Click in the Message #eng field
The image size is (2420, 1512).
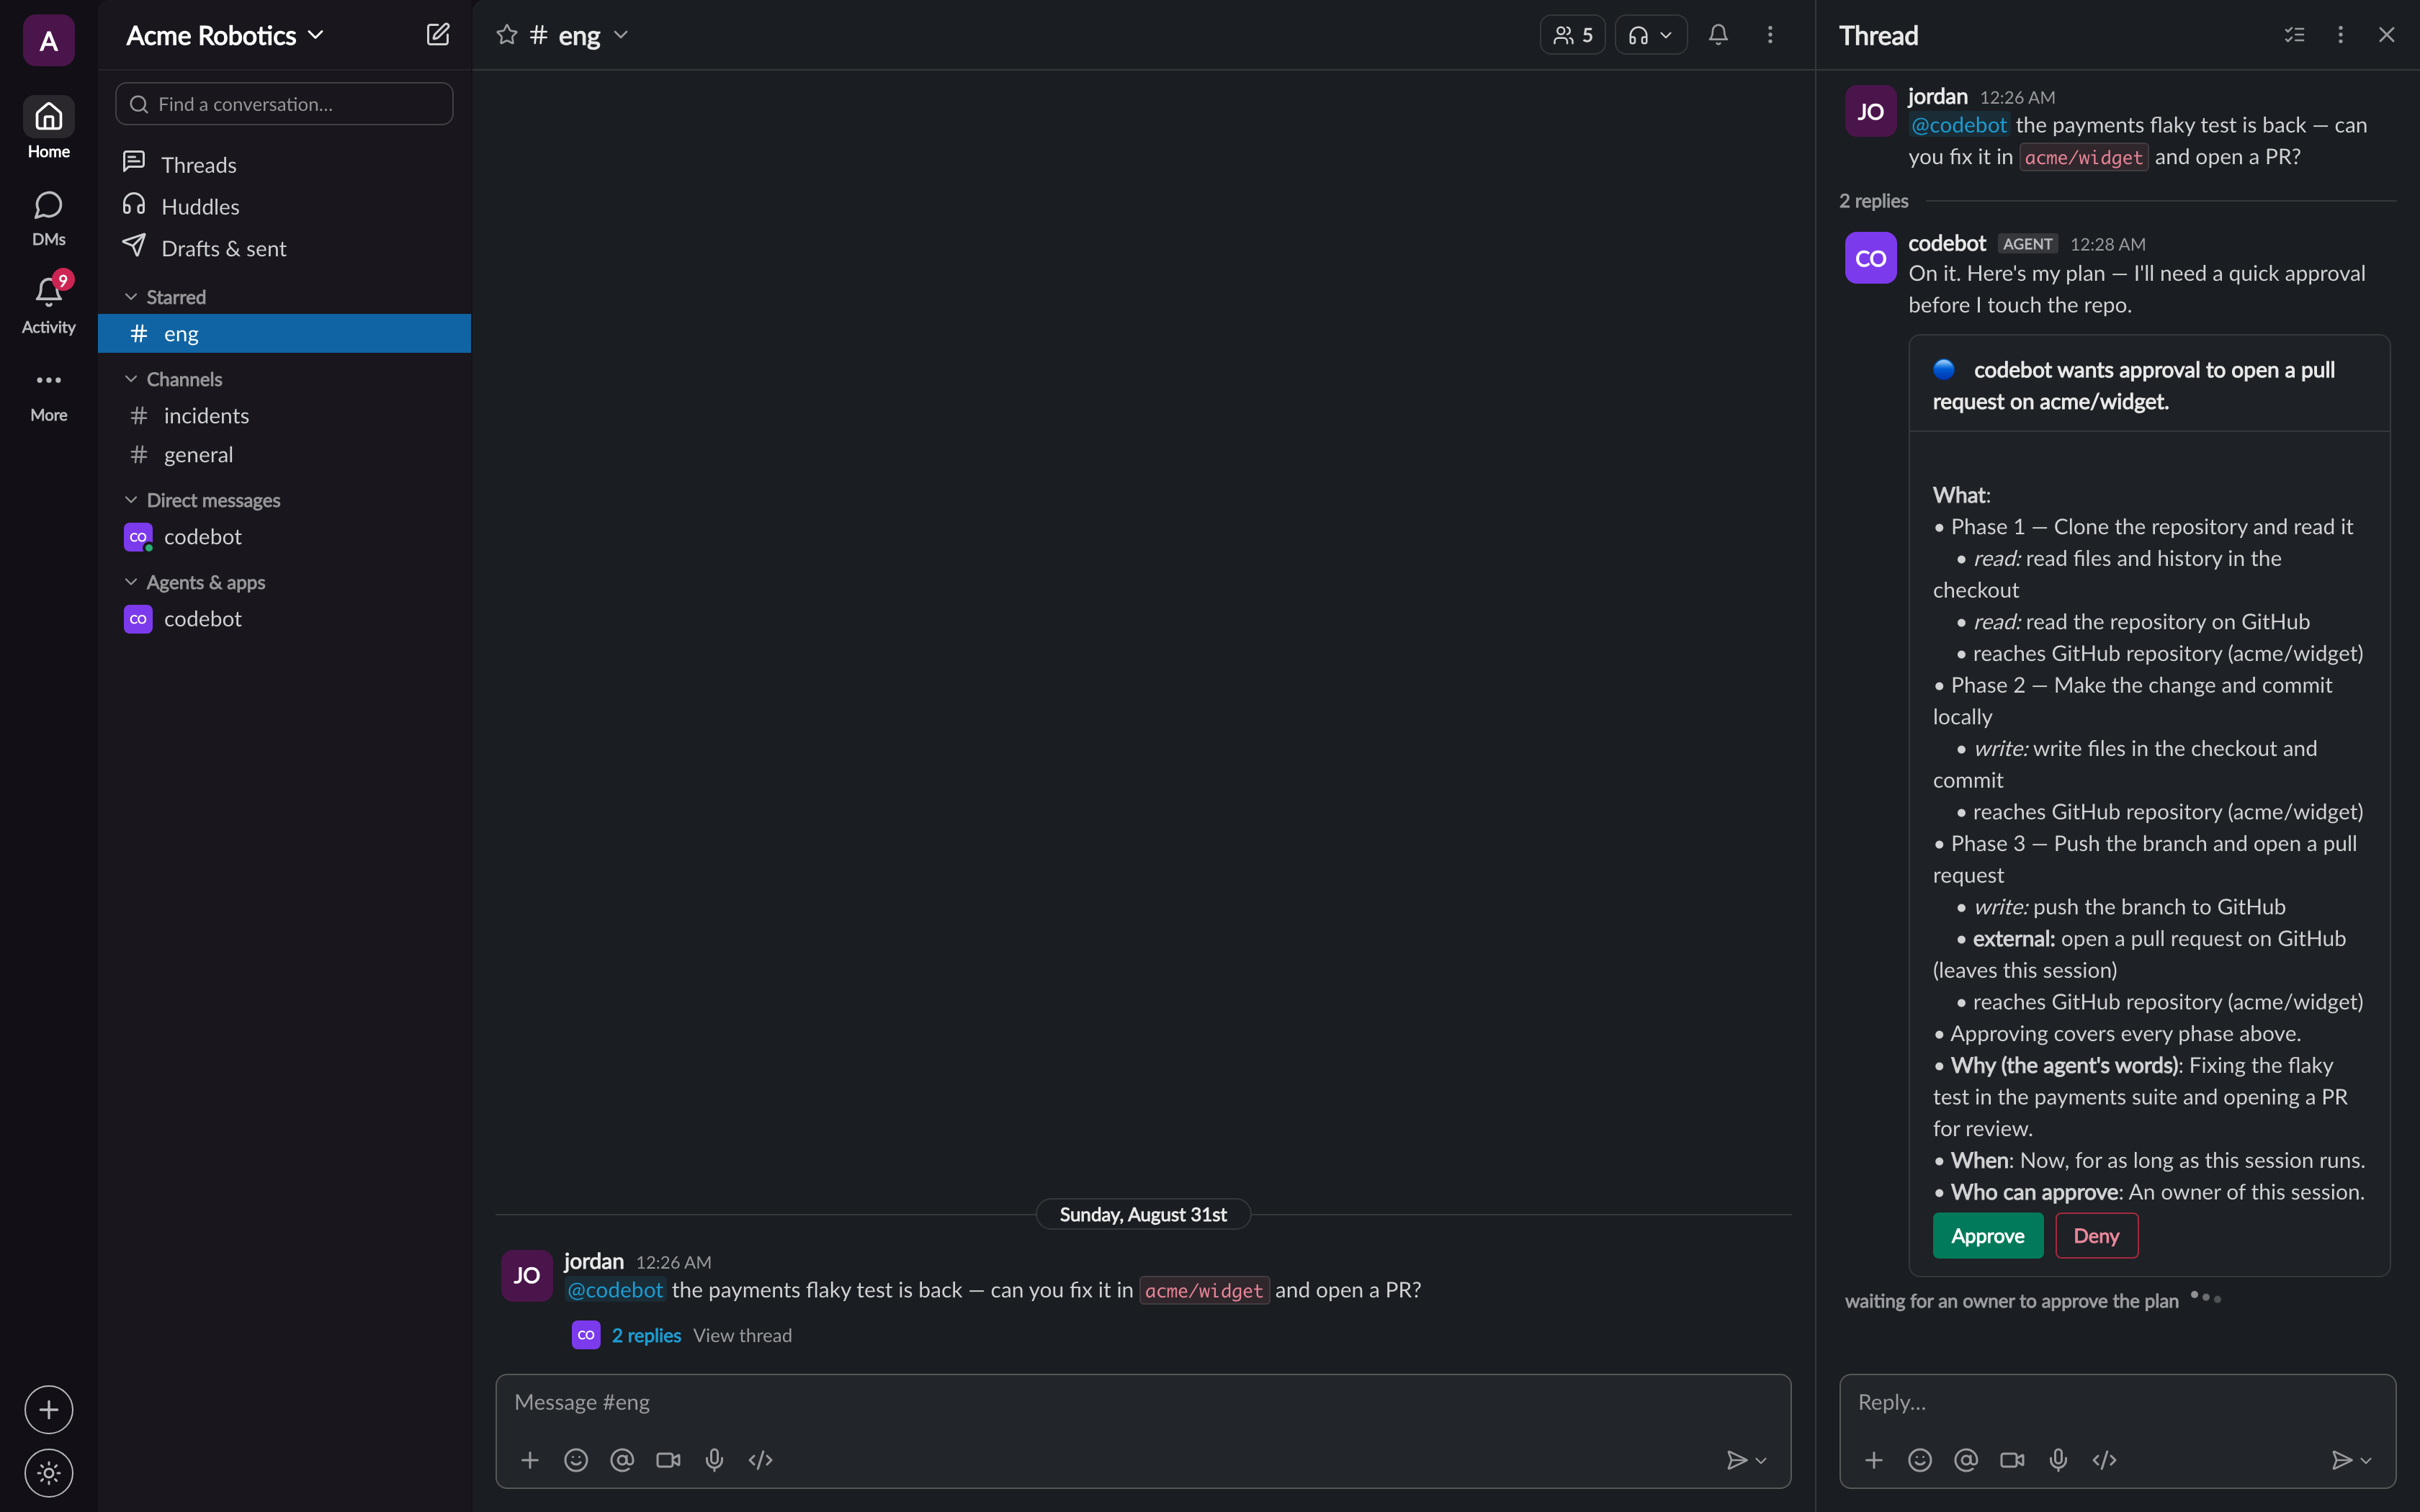(x=1142, y=1402)
